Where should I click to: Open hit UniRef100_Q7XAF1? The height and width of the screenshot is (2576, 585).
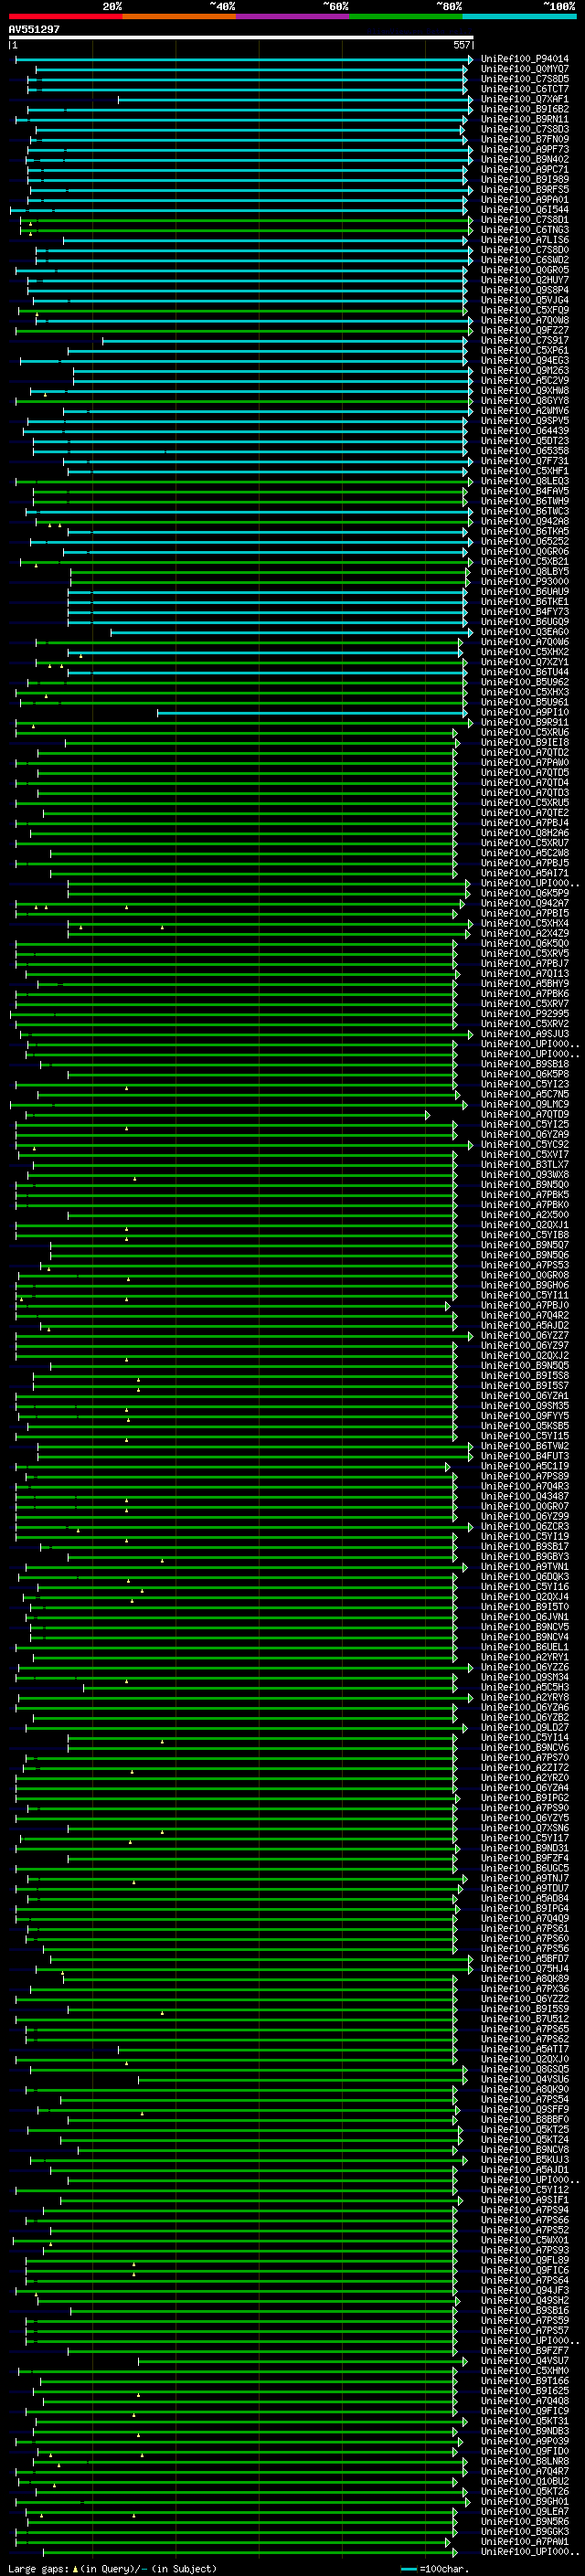click(525, 99)
